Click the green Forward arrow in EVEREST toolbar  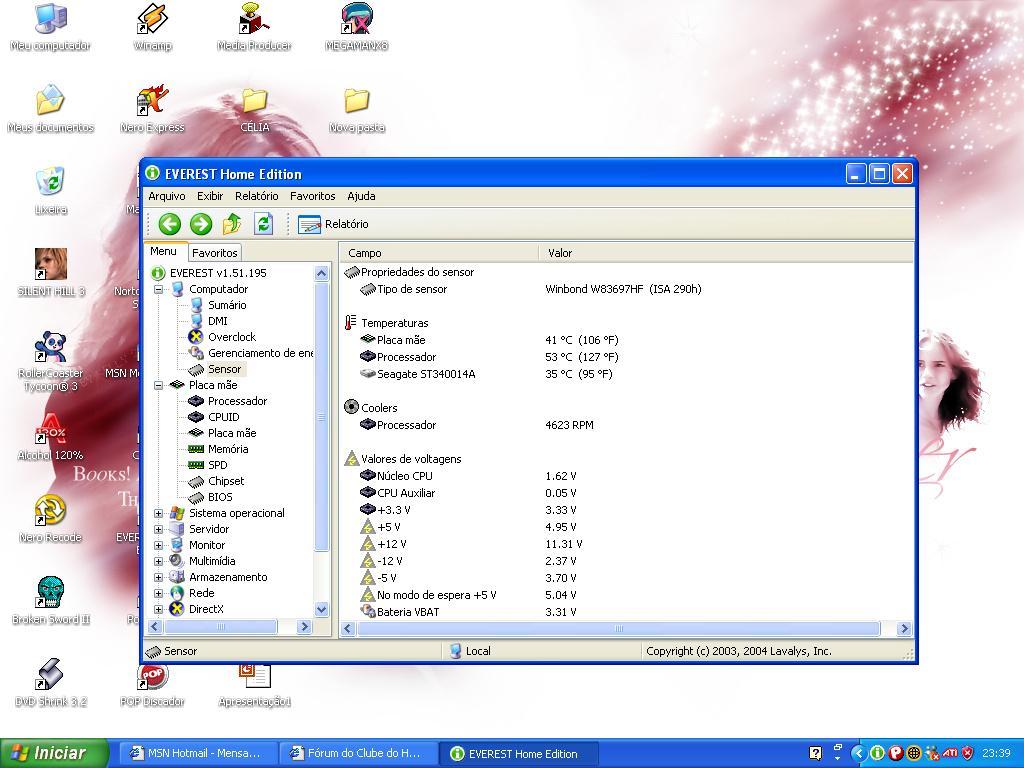[x=200, y=224]
